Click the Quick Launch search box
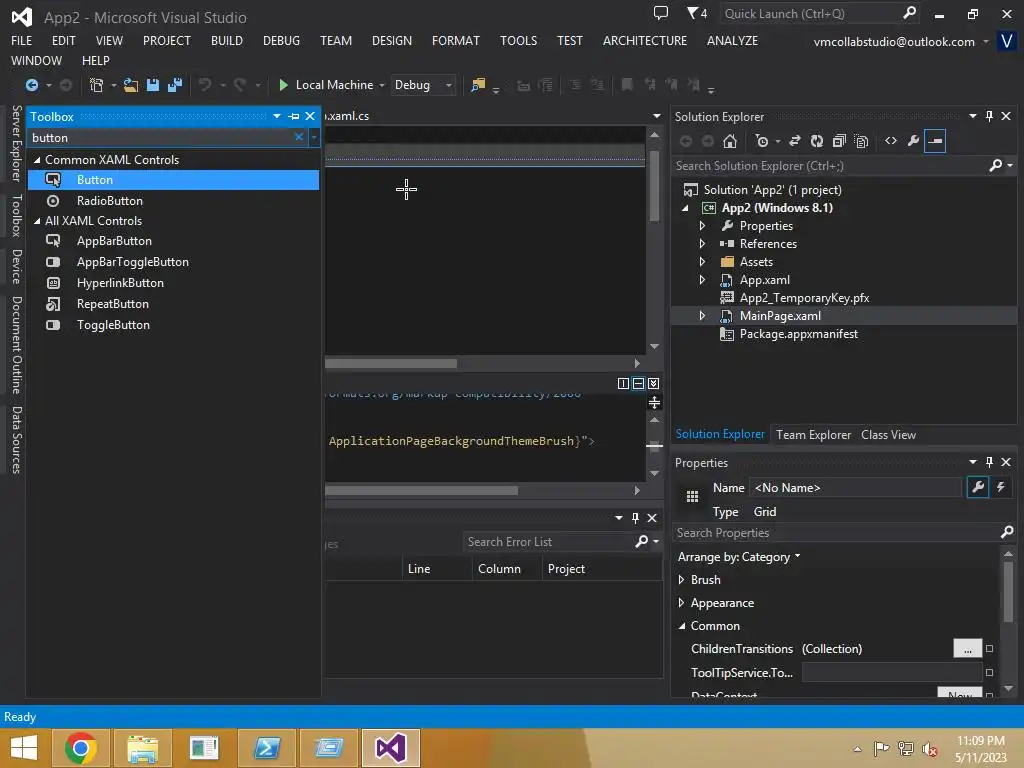Screen dimensions: 1024x768 (x=811, y=14)
